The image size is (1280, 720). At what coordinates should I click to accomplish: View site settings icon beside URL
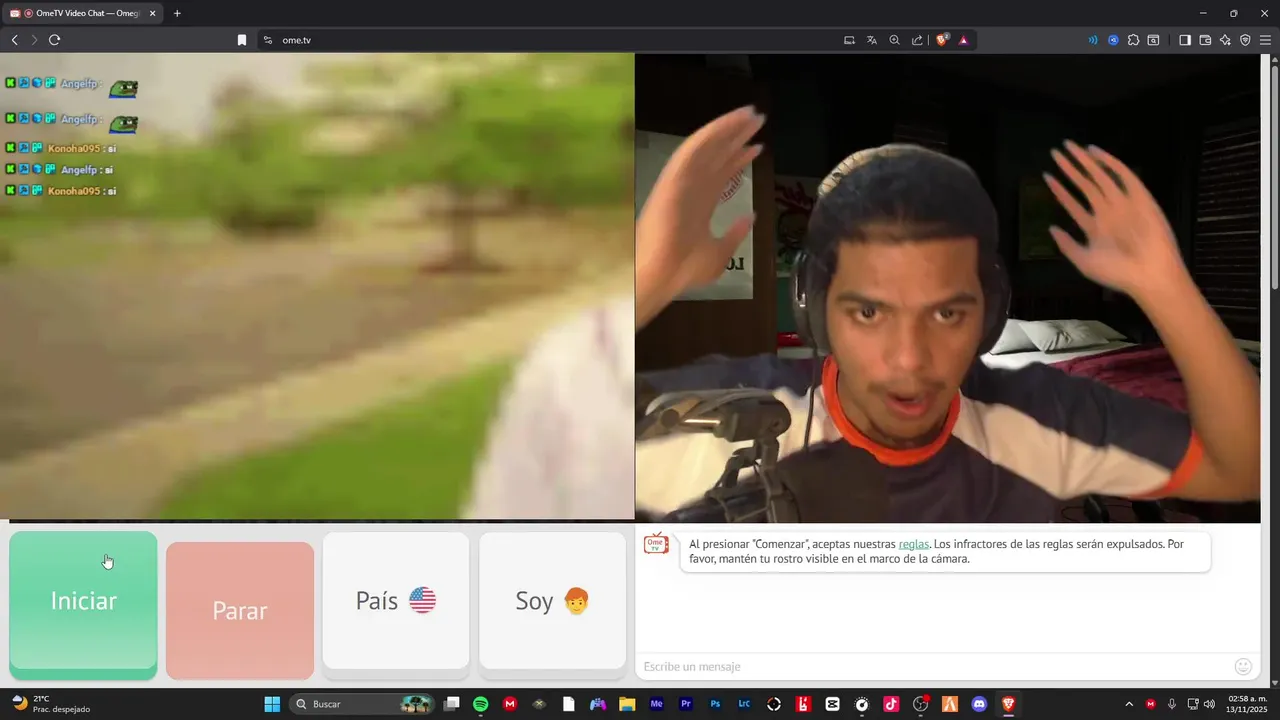point(267,40)
